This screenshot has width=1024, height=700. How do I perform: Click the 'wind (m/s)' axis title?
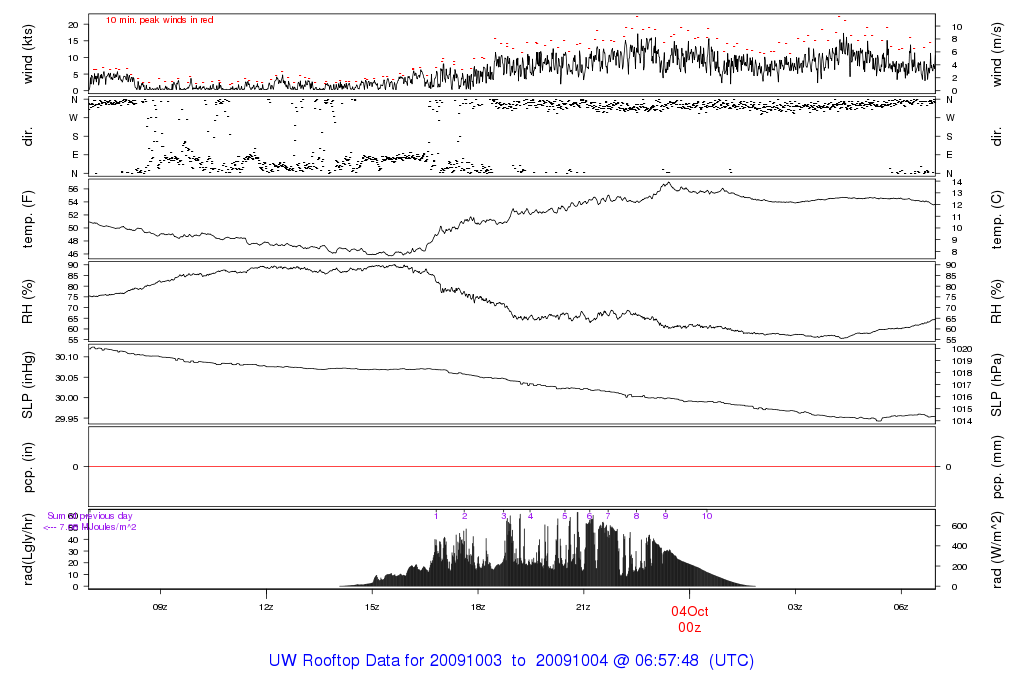997,54
